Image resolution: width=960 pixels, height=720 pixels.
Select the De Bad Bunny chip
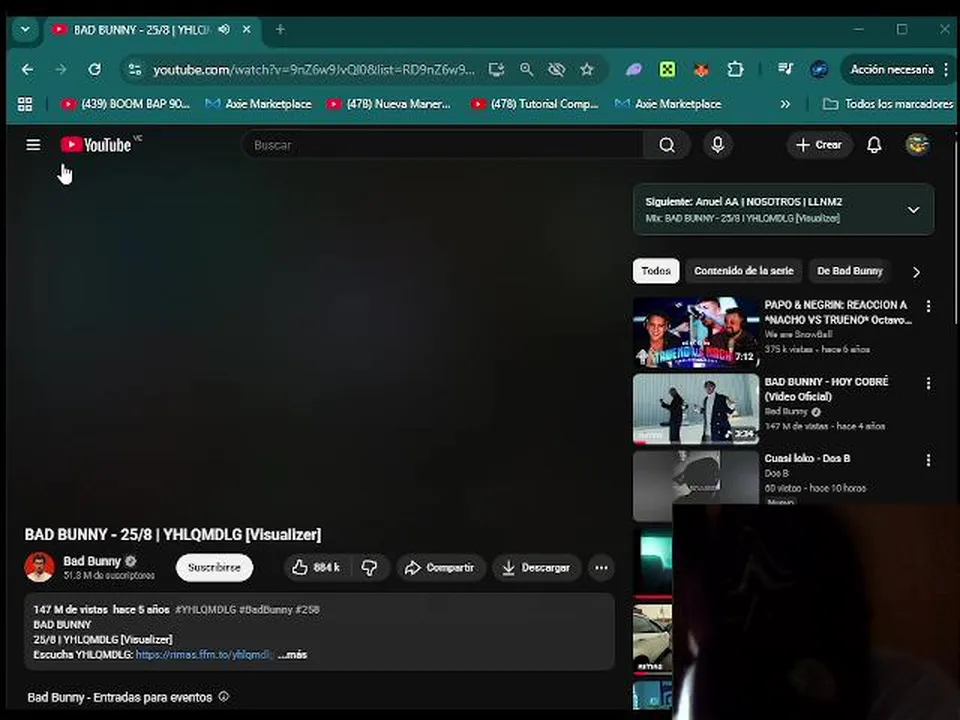point(849,271)
